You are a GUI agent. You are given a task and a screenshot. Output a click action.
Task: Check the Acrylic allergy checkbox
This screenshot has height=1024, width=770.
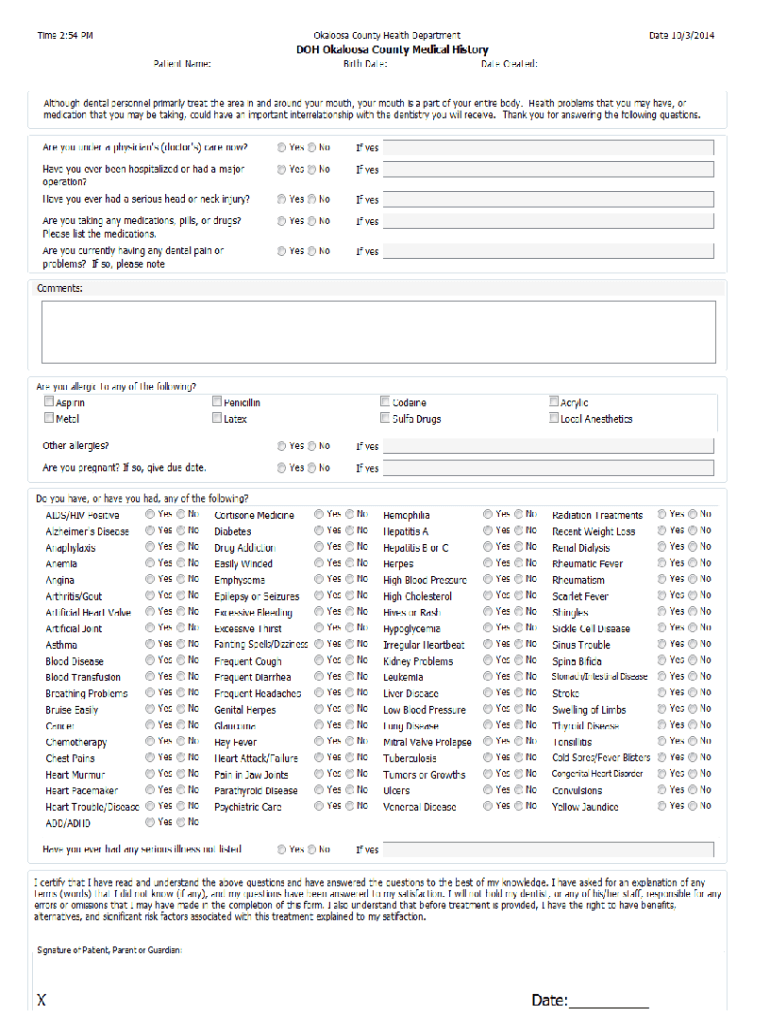(x=554, y=402)
